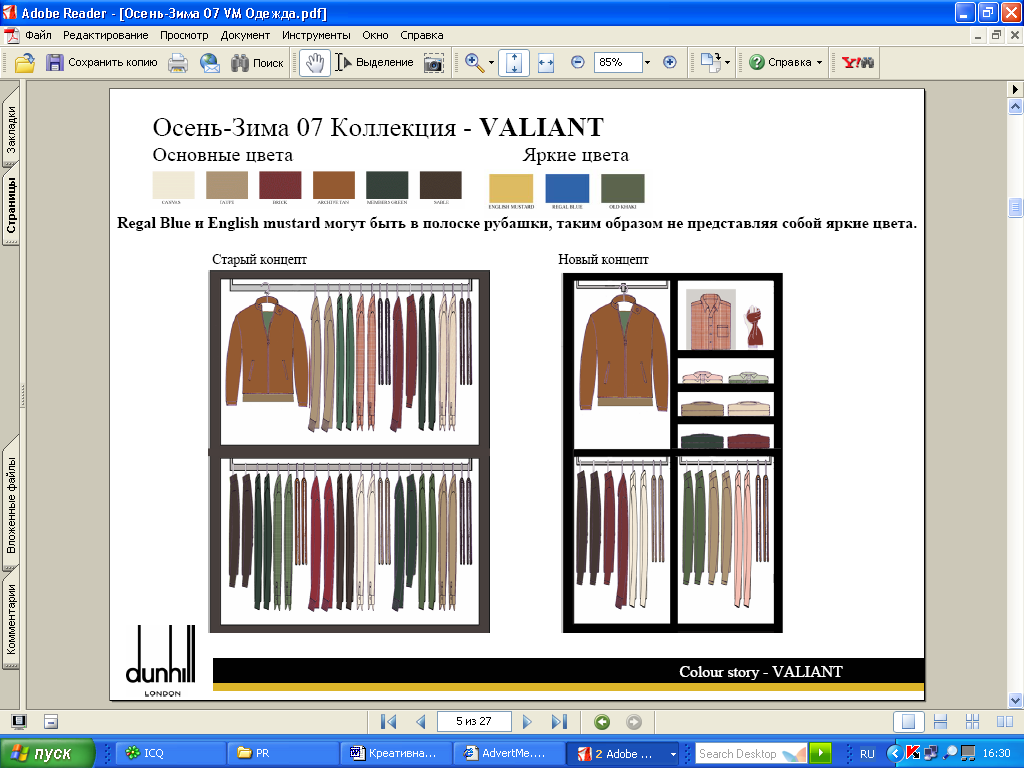Viewport: 1024px width, 768px height.
Task: Click the green Search Desktop go button
Action: 820,754
